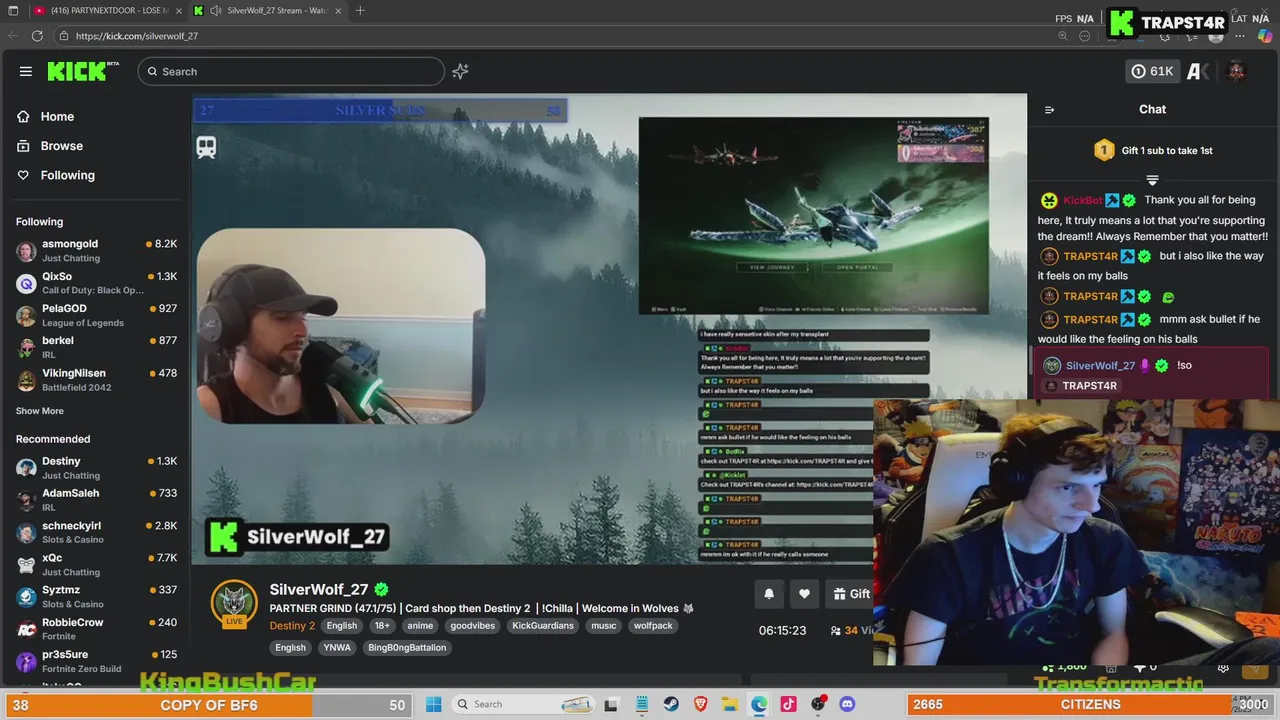Viewport: 1280px width, 720px height.
Task: Select the YNWA tag
Action: [337, 648]
